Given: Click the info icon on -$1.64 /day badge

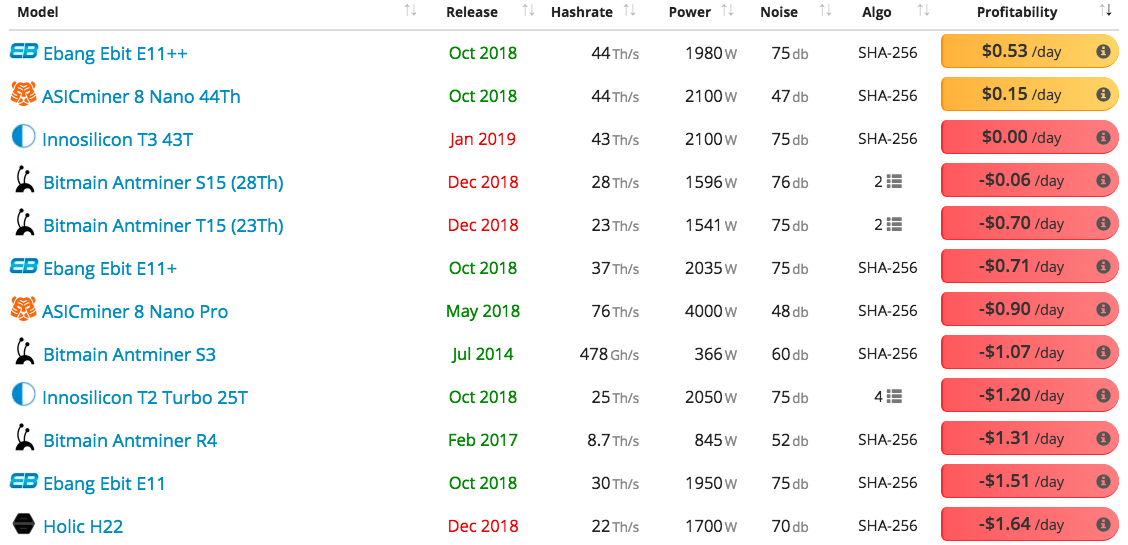Looking at the screenshot, I should 1102,525.
